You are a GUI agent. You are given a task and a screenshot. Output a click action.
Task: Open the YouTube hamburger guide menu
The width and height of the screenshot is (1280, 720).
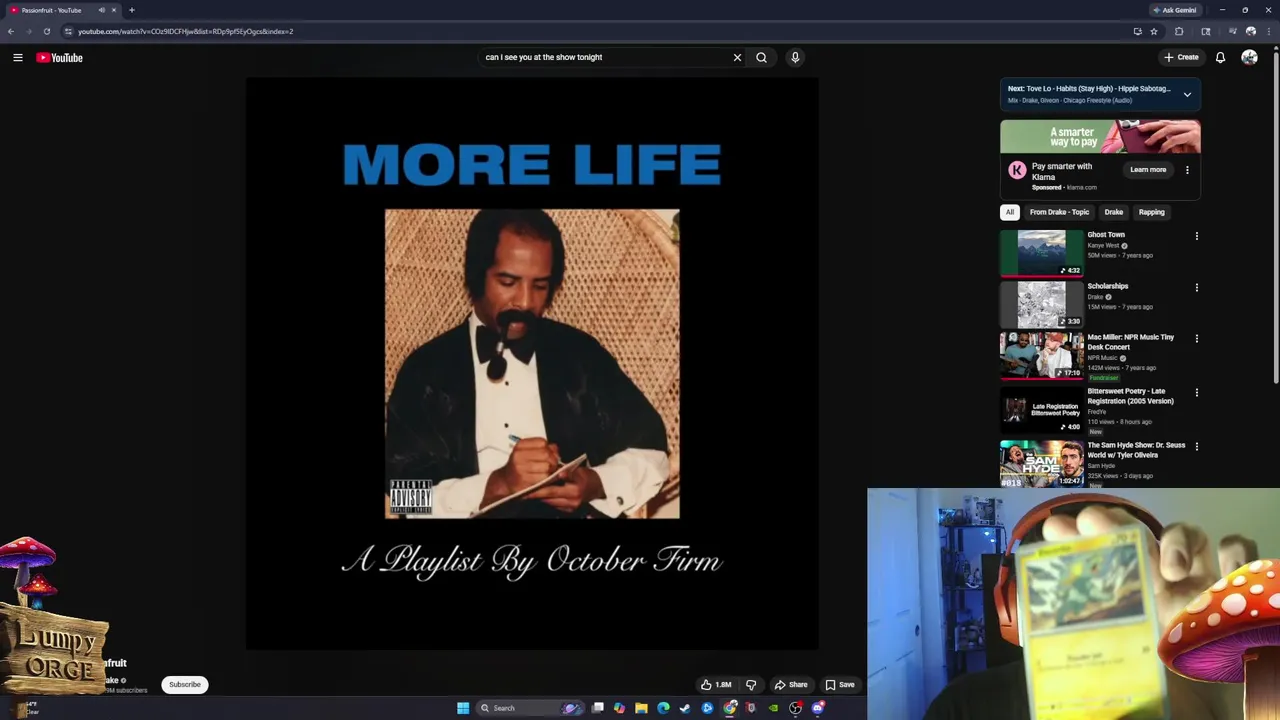18,57
